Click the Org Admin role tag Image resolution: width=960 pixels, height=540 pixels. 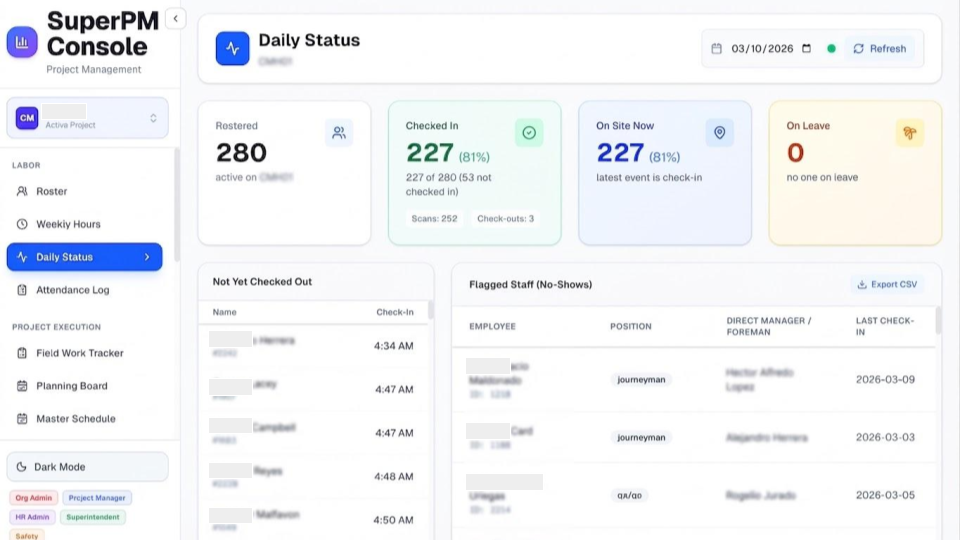[x=34, y=498]
